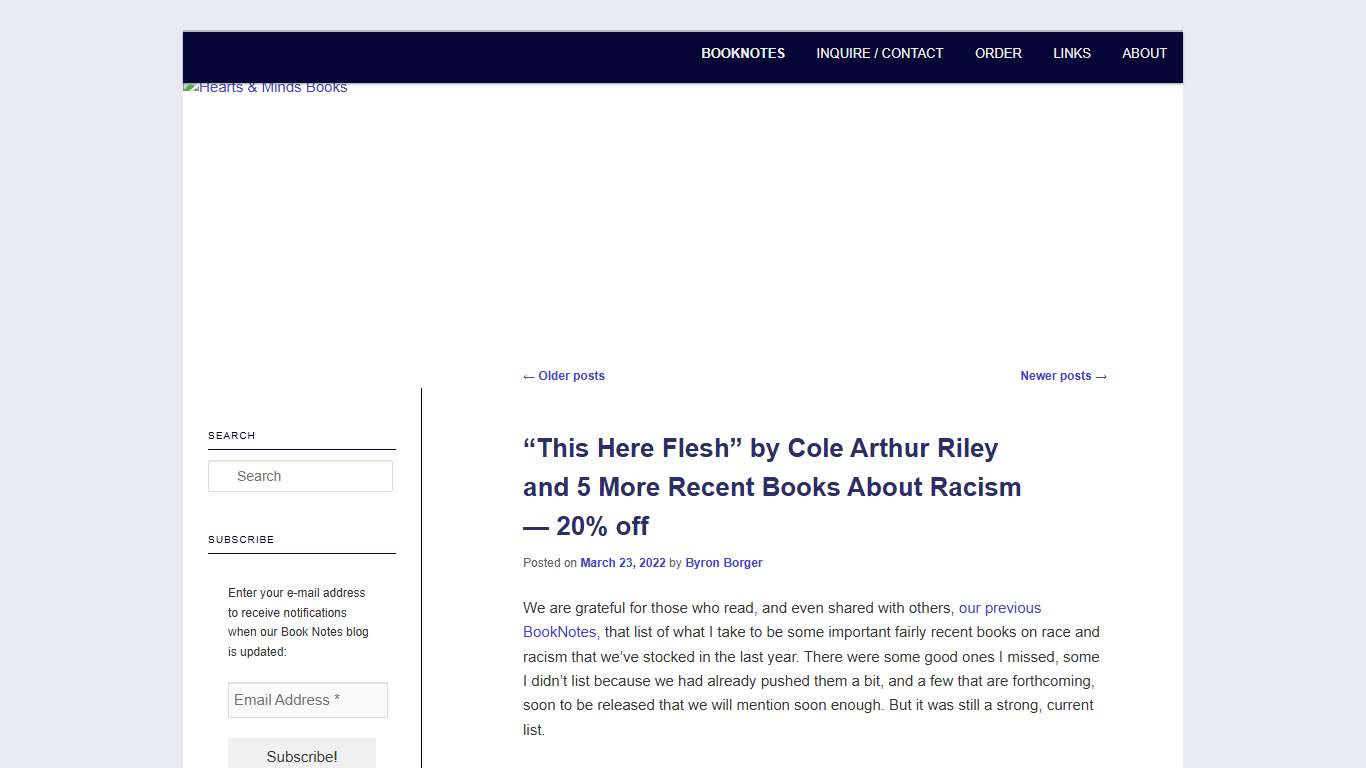The width and height of the screenshot is (1366, 768).
Task: Click the Hearts & Minds Books logo
Action: coord(266,88)
